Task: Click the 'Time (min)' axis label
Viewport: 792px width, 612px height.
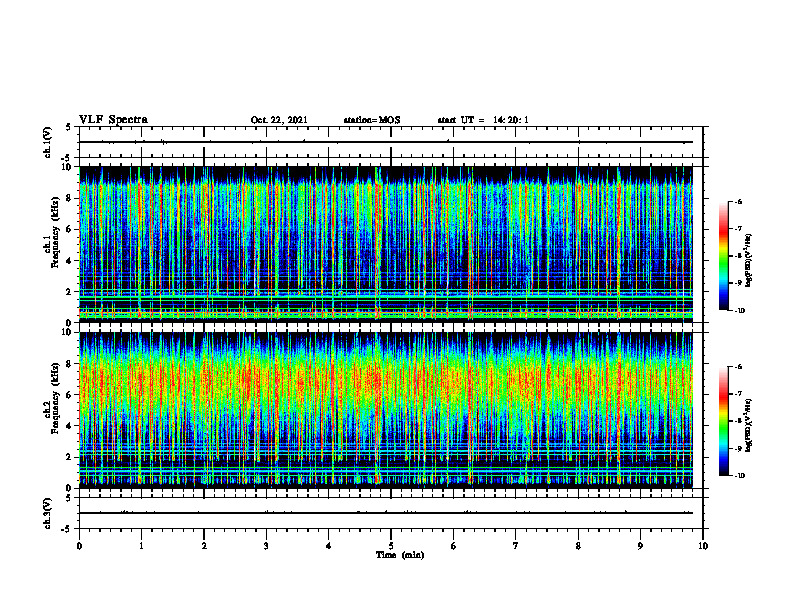Action: (x=400, y=555)
